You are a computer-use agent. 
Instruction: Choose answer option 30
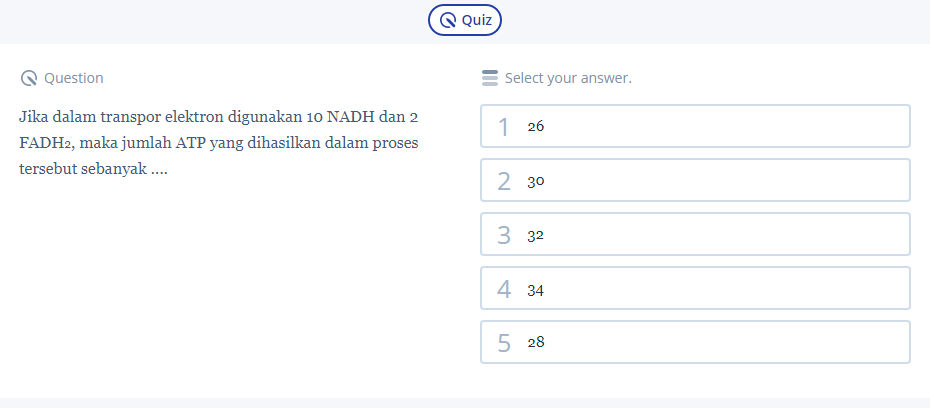695,180
